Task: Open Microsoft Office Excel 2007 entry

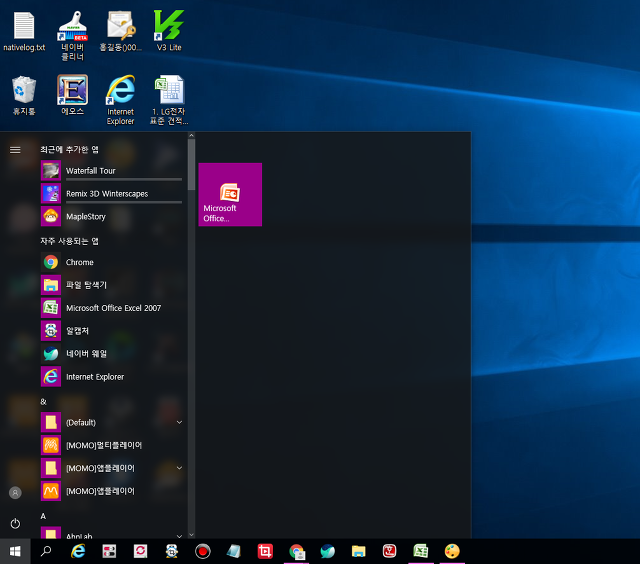Action: click(111, 308)
